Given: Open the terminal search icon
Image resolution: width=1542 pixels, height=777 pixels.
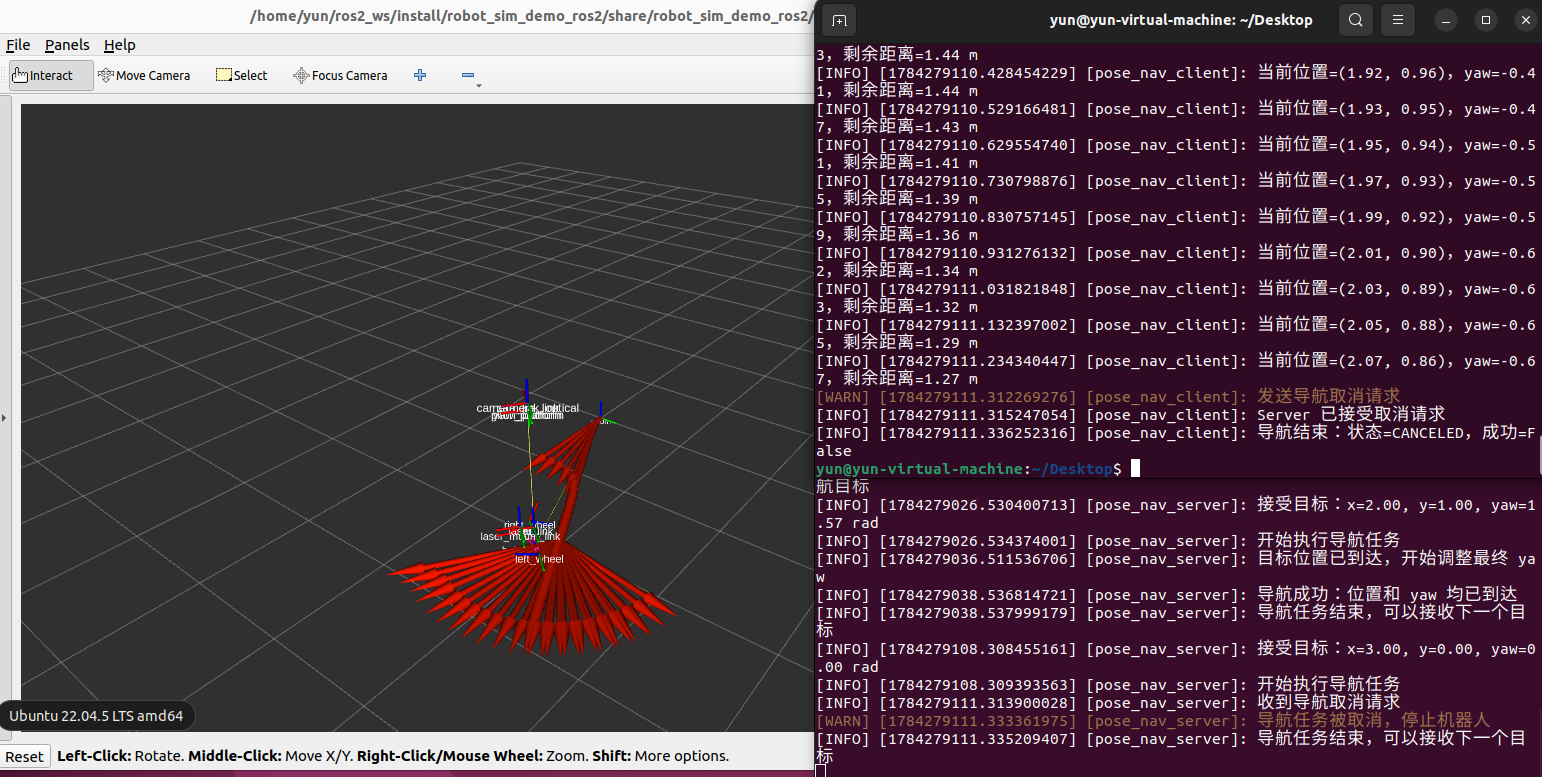Looking at the screenshot, I should [x=1355, y=20].
